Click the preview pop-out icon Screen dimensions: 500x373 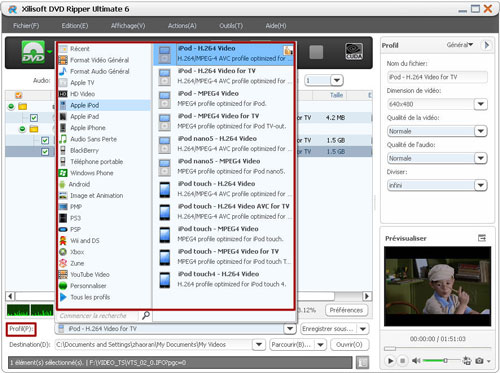(482, 238)
